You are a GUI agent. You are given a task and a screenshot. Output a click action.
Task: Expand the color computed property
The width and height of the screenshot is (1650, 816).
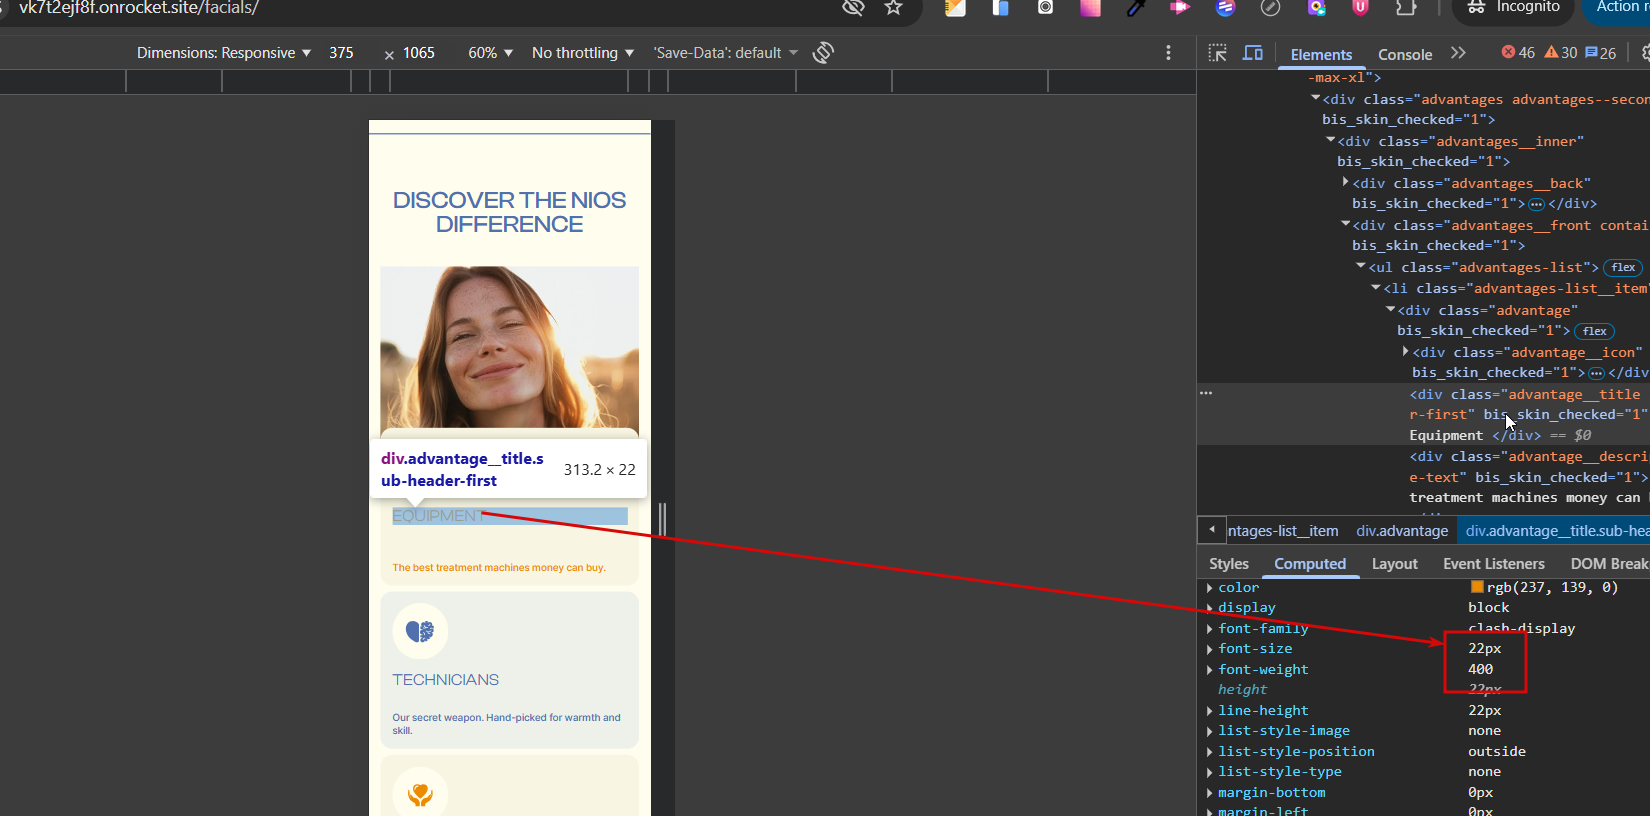coord(1210,588)
